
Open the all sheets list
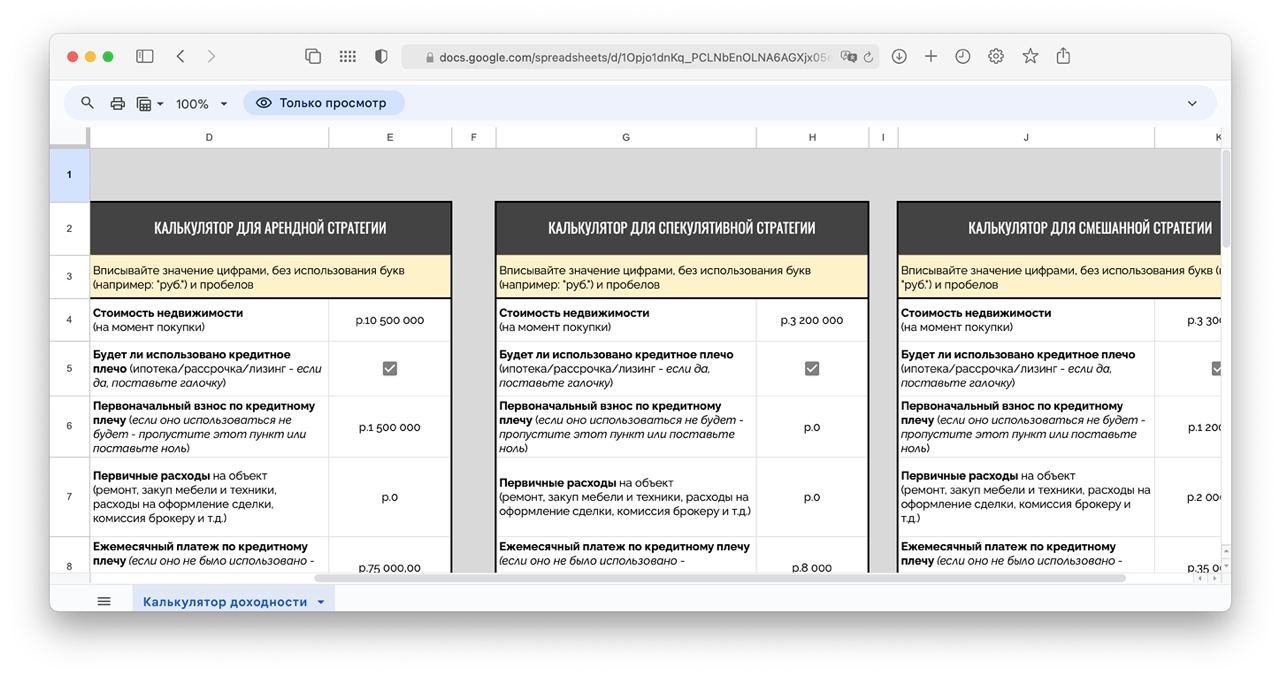104,601
